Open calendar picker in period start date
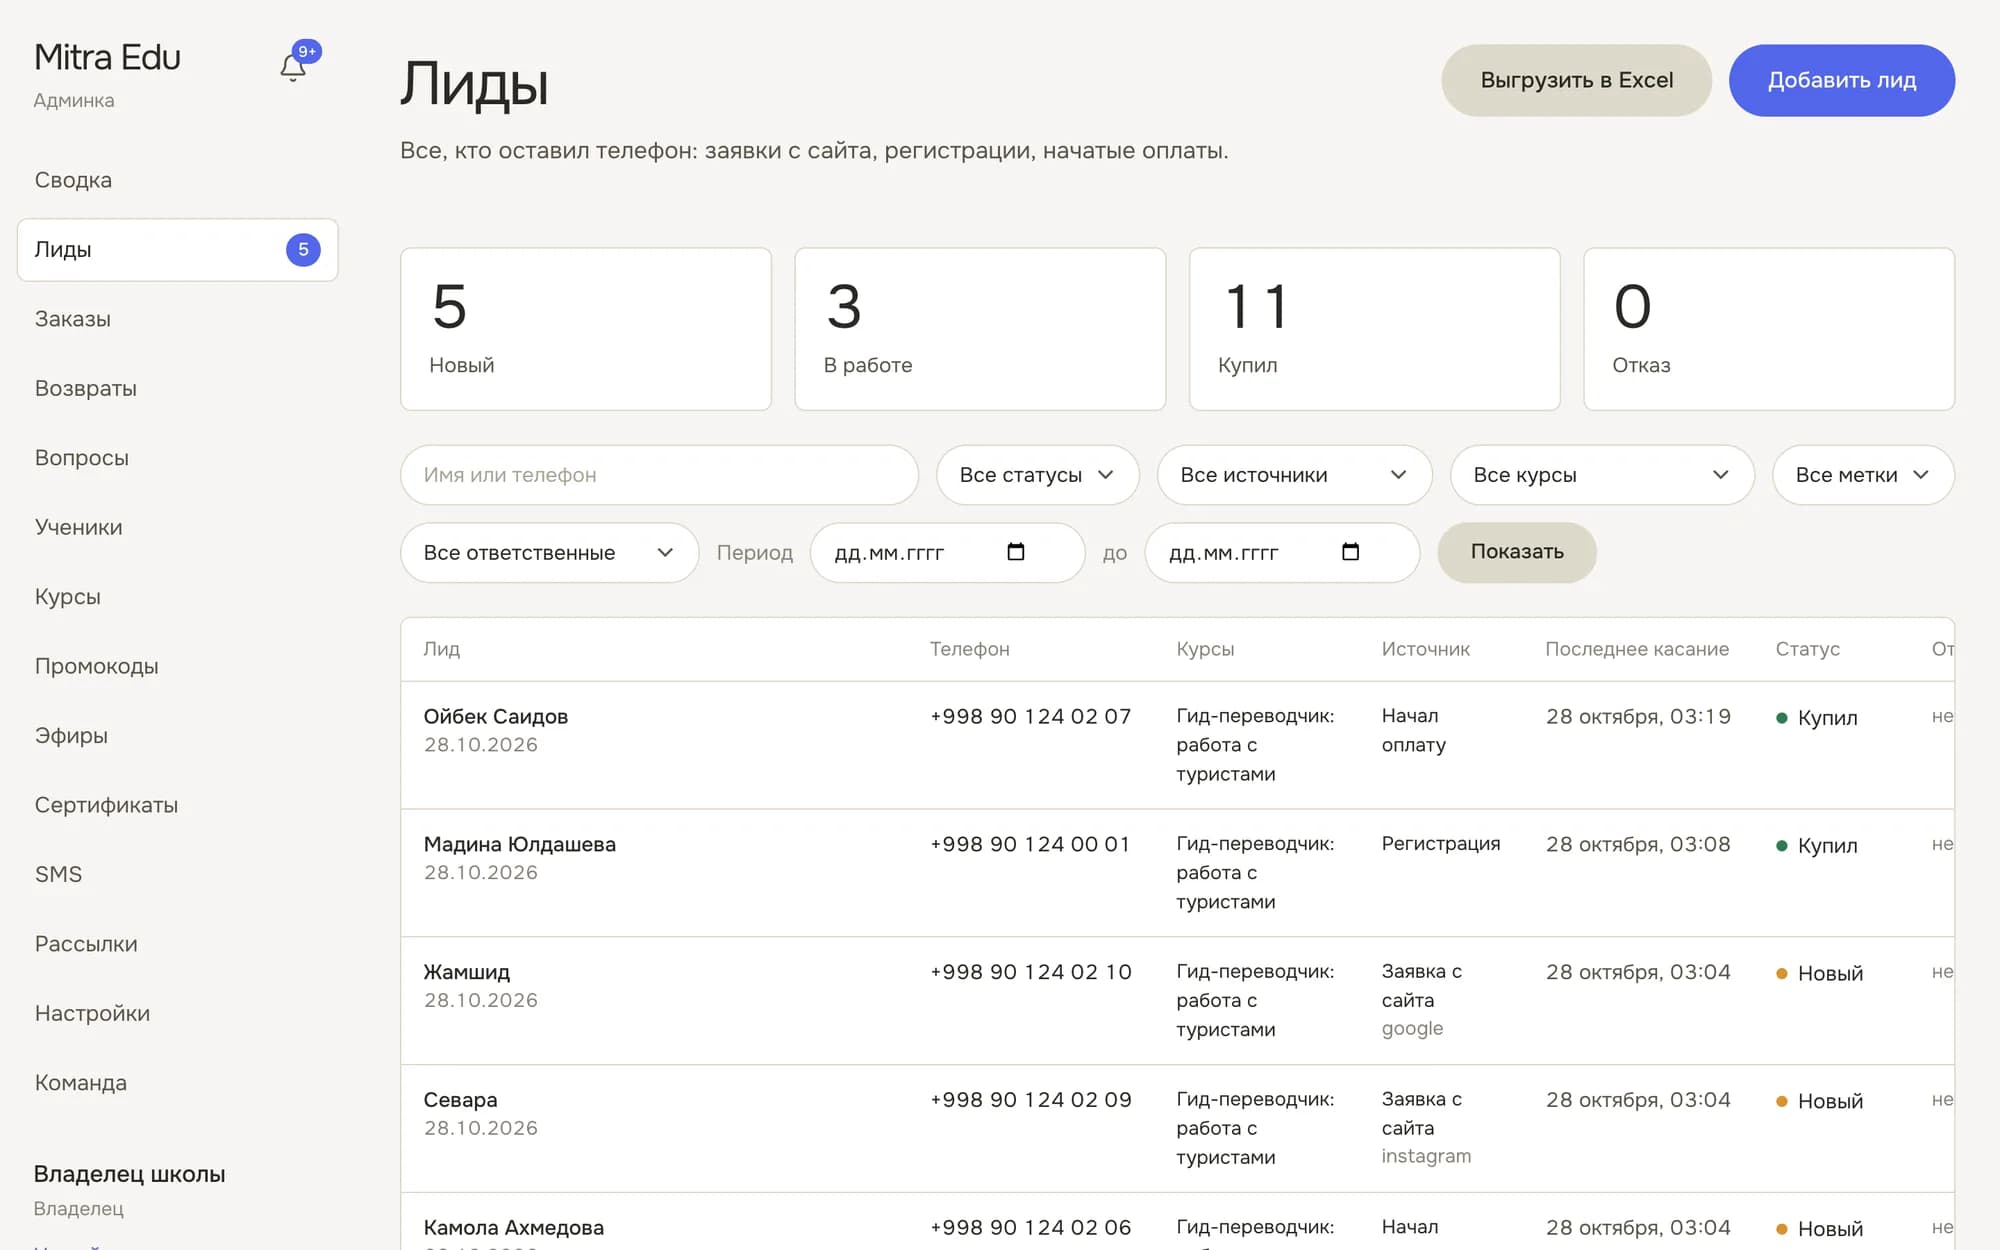This screenshot has height=1250, width=2000. pyautogui.click(x=1016, y=552)
